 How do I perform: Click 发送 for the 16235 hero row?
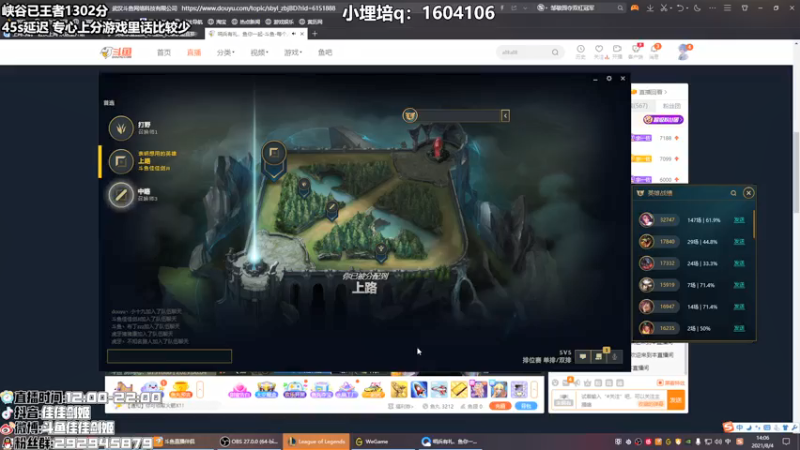click(x=739, y=329)
